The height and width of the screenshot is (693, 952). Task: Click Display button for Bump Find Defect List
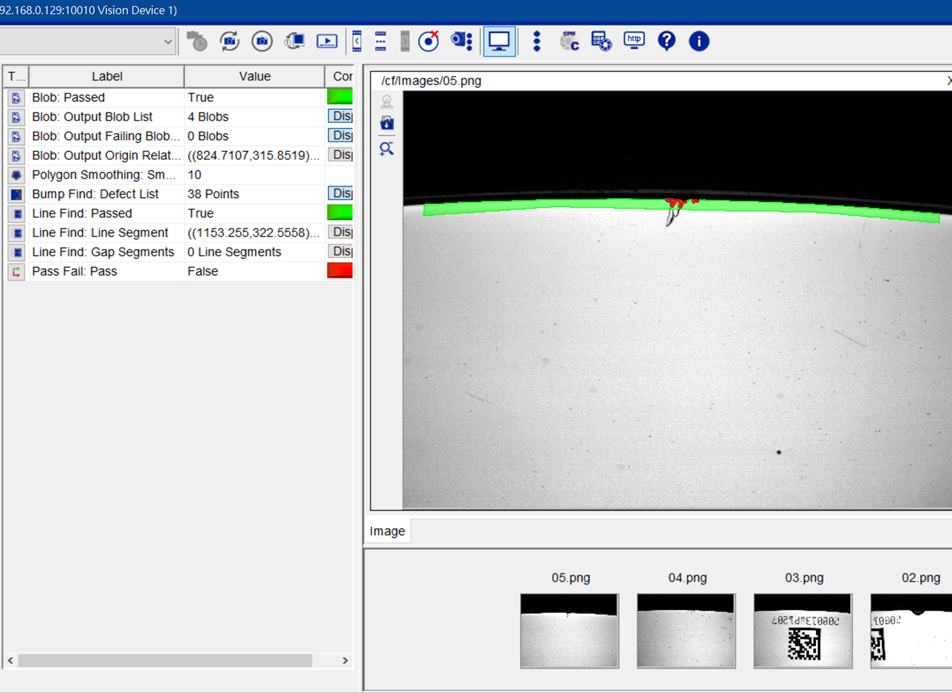tap(340, 194)
